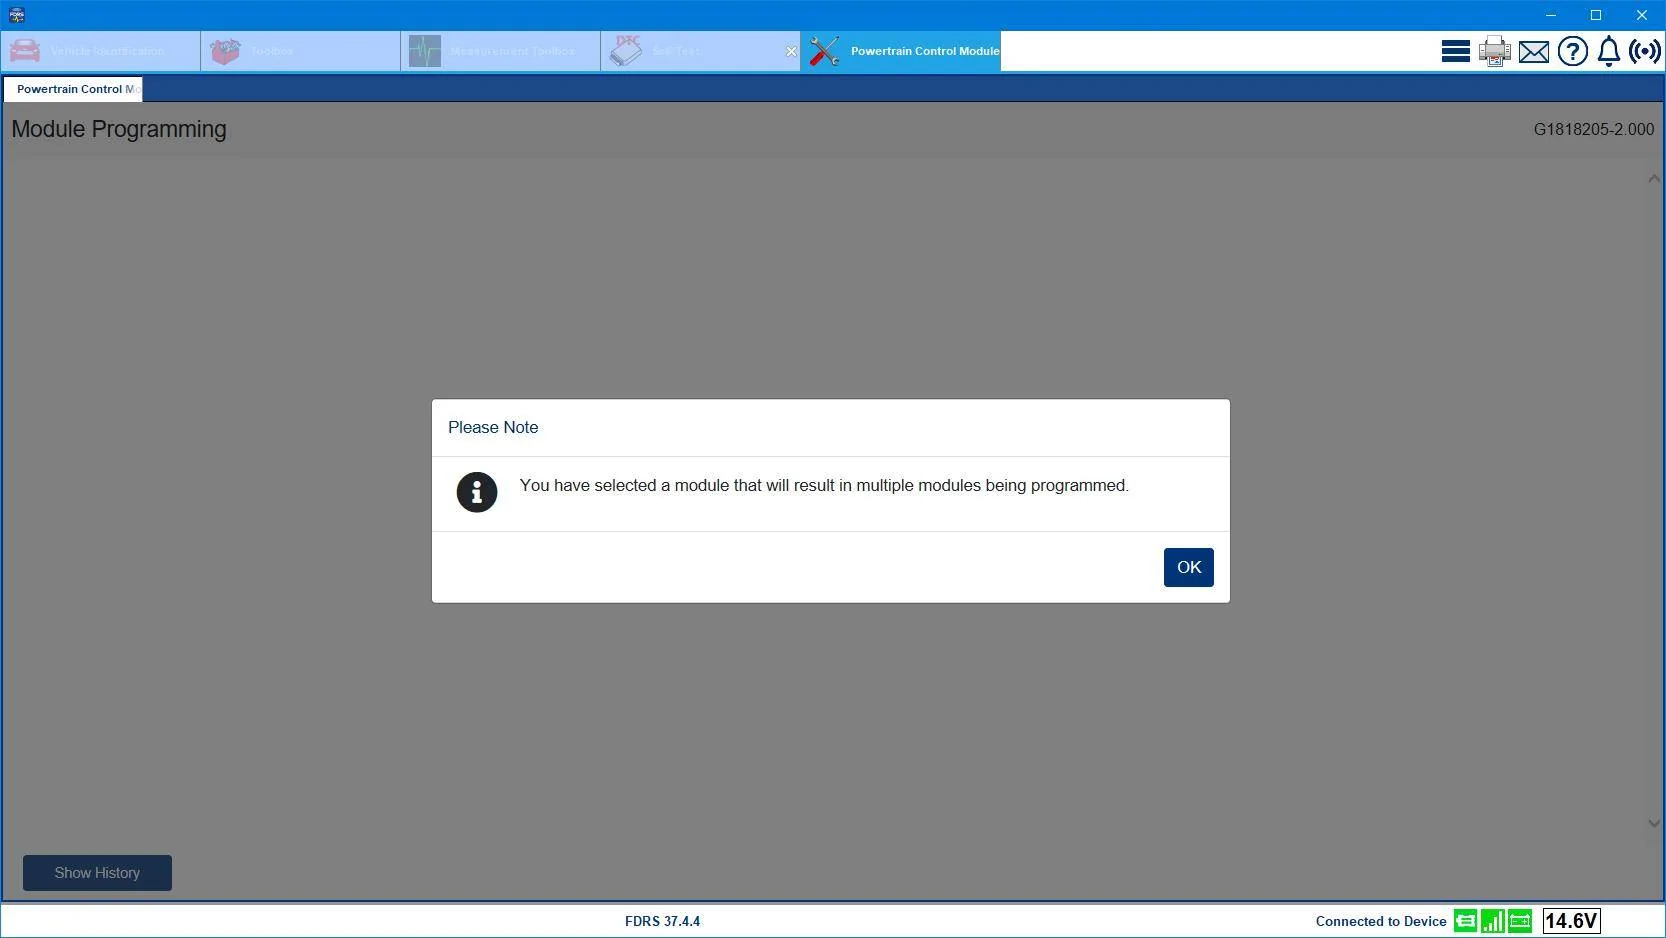The width and height of the screenshot is (1666, 938).
Task: Switch to the Toolbox tab
Action: [300, 51]
